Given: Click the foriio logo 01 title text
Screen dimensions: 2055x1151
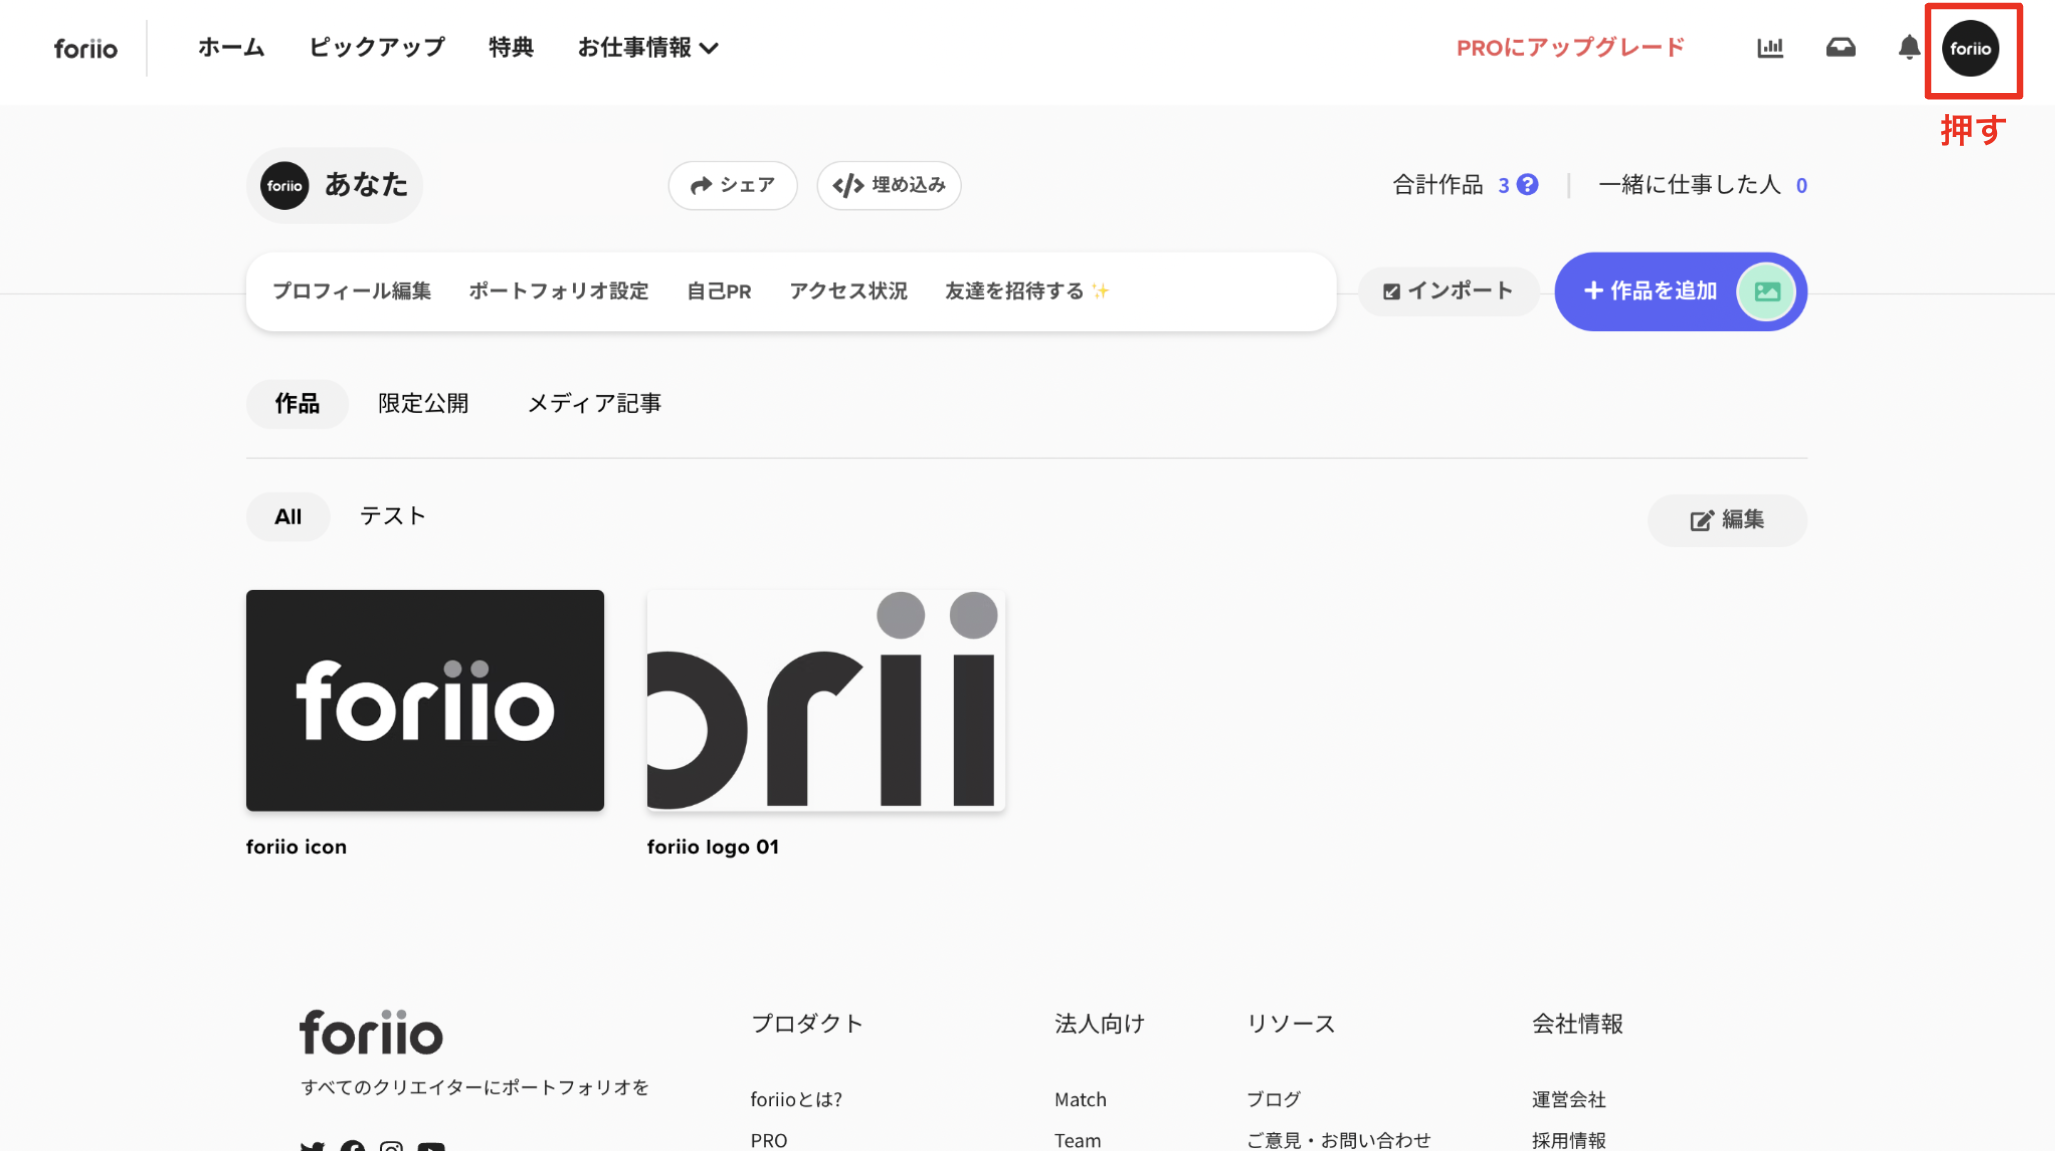Looking at the screenshot, I should (x=713, y=847).
